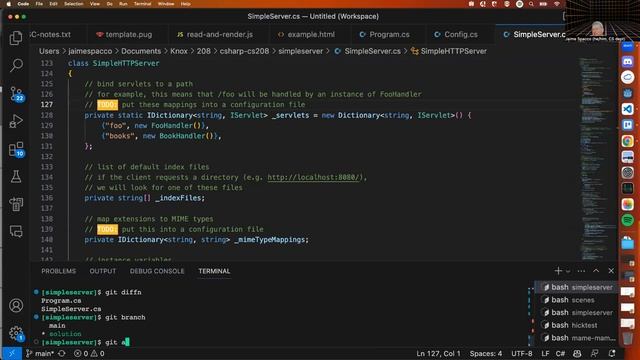Open the Trash in the dock

point(627,338)
